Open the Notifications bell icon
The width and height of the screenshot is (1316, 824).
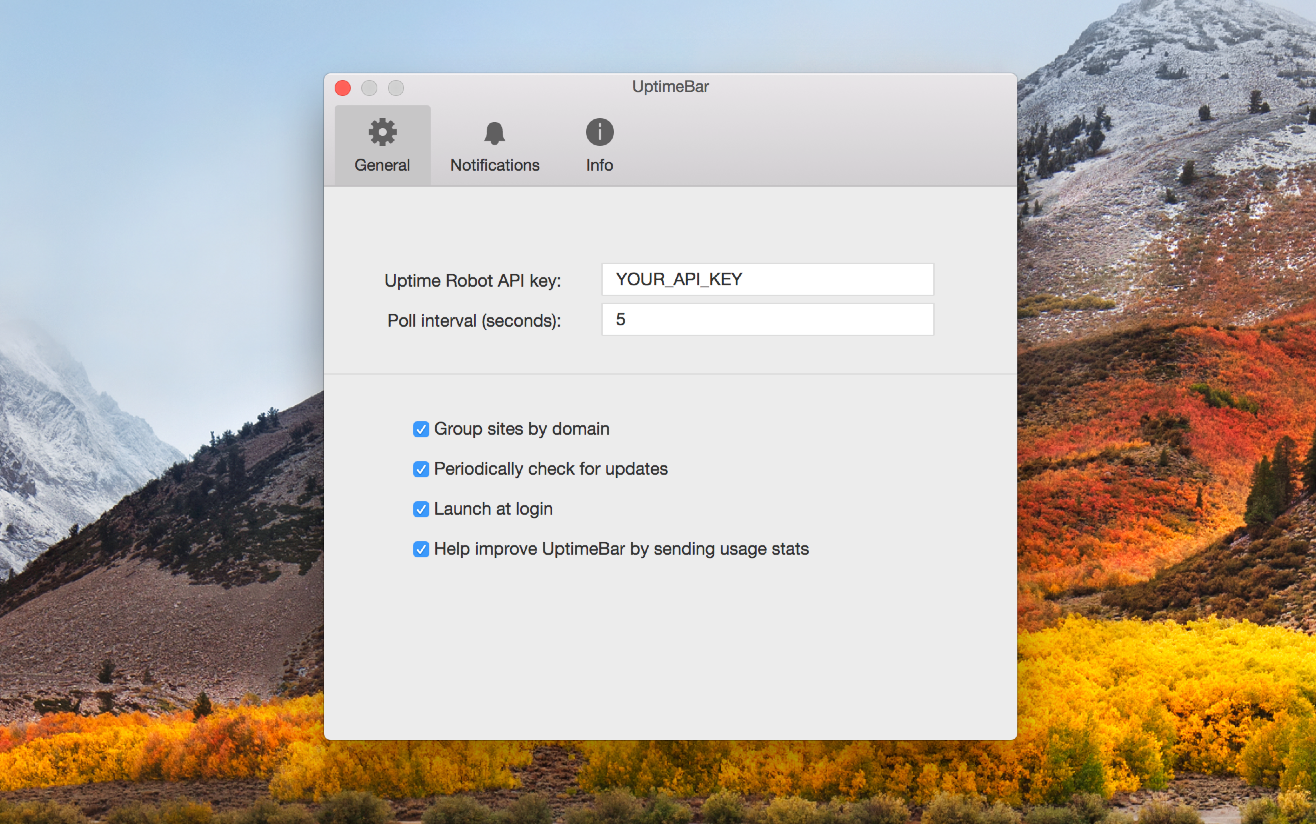494,133
